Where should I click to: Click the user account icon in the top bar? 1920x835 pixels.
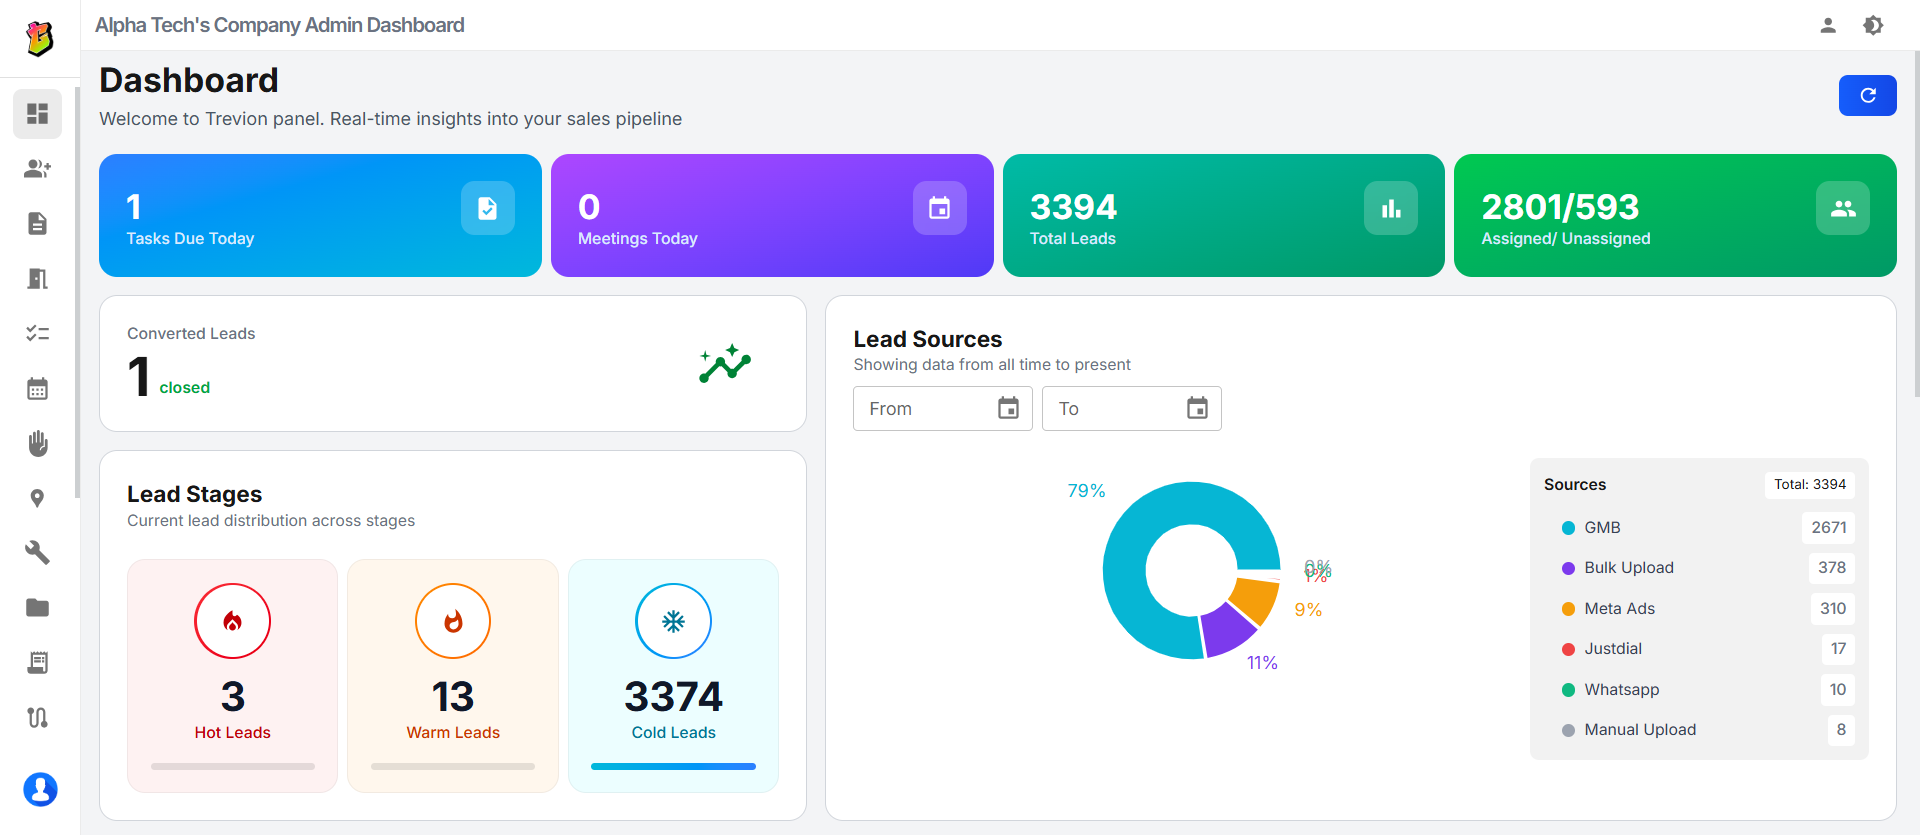[1828, 25]
